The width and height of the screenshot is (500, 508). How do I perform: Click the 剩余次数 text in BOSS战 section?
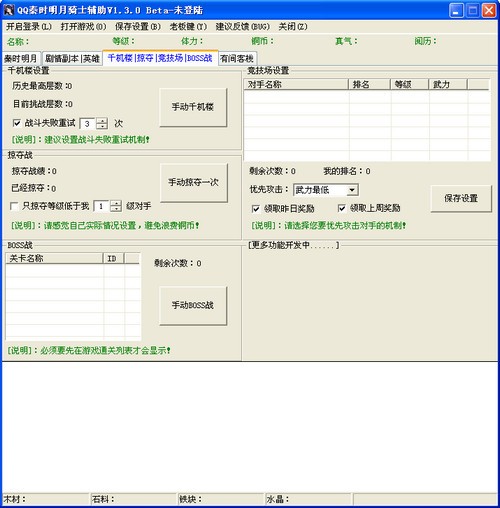point(178,263)
